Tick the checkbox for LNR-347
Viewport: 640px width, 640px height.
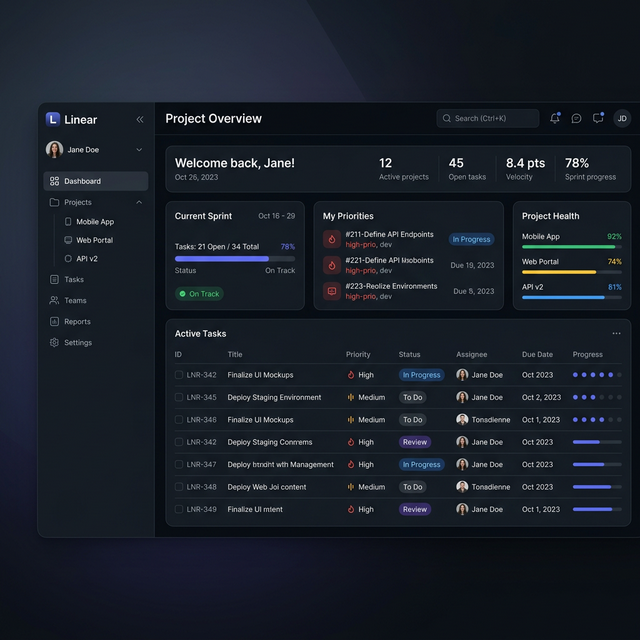(x=179, y=464)
